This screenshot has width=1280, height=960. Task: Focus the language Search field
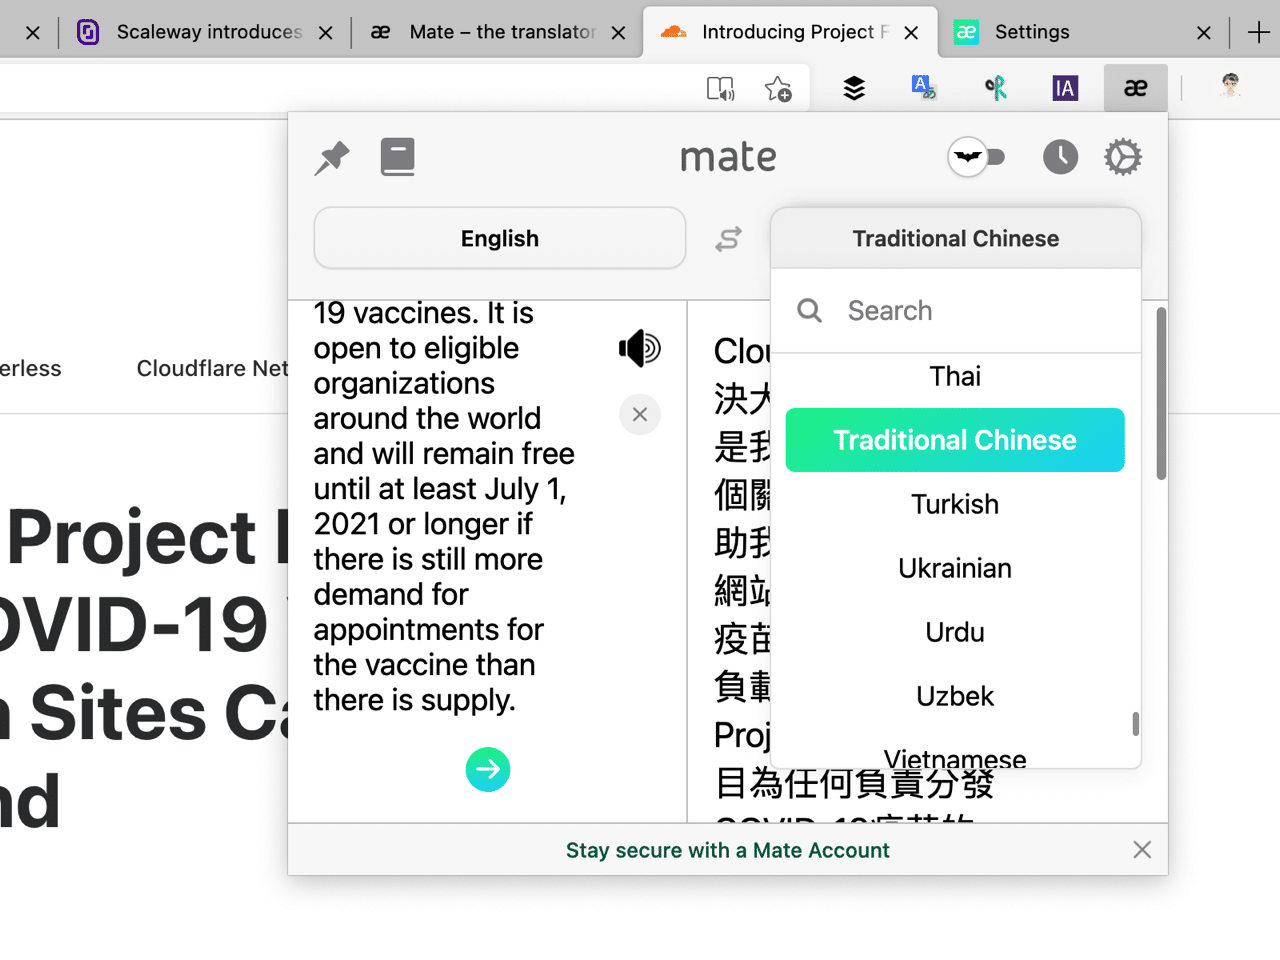click(x=955, y=311)
